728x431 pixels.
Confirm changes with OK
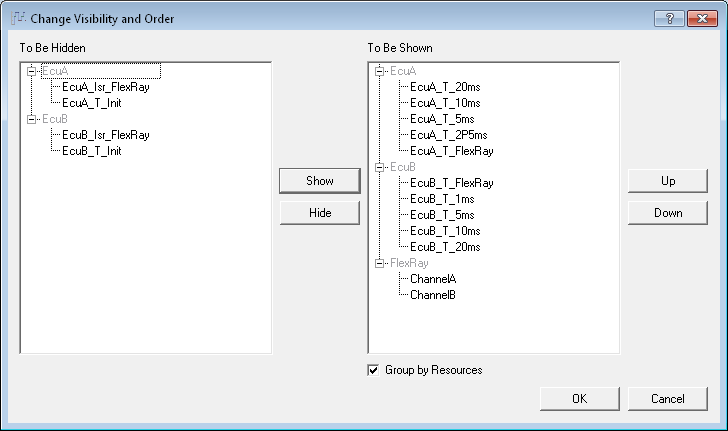coord(579,398)
